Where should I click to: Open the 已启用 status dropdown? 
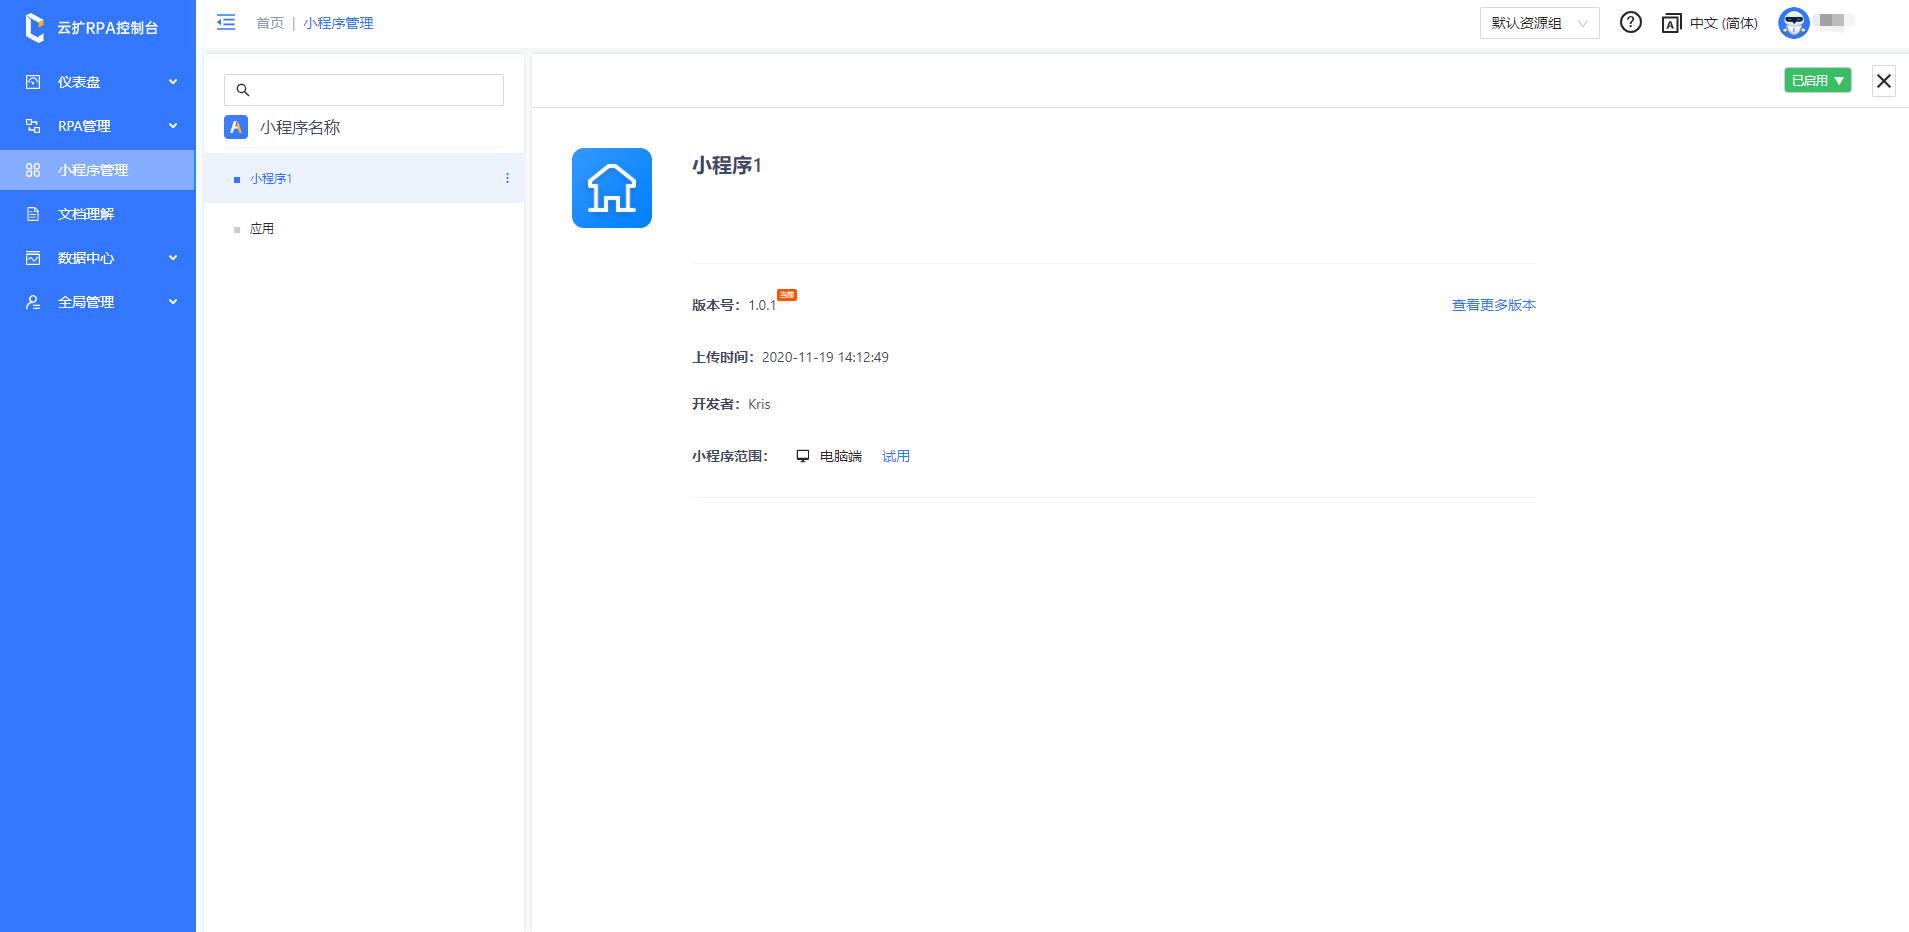click(1817, 81)
